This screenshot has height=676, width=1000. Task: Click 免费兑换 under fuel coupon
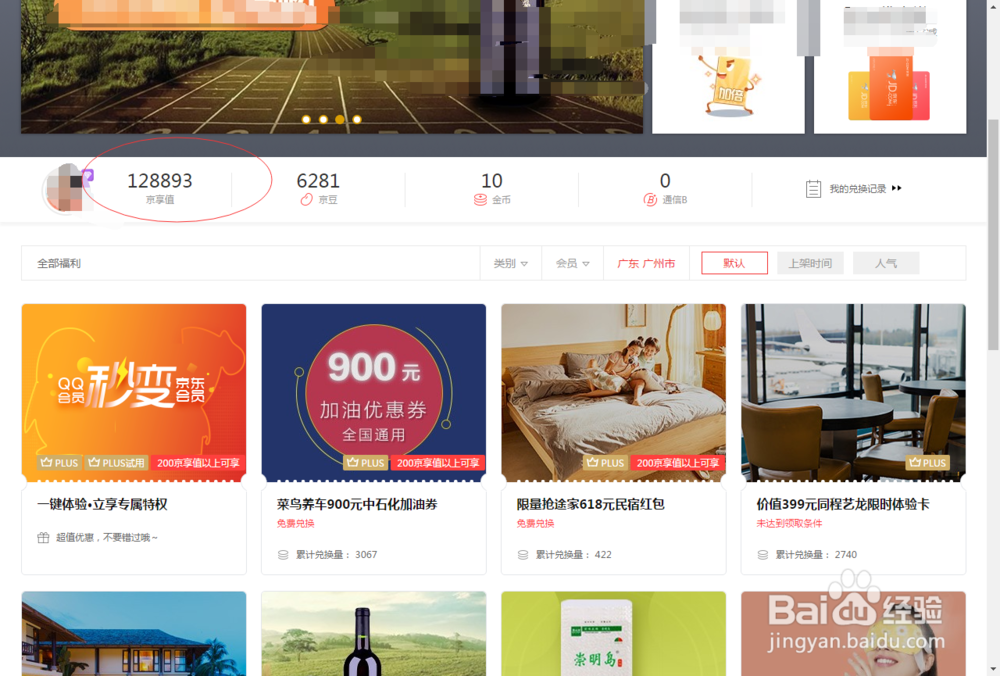(295, 524)
